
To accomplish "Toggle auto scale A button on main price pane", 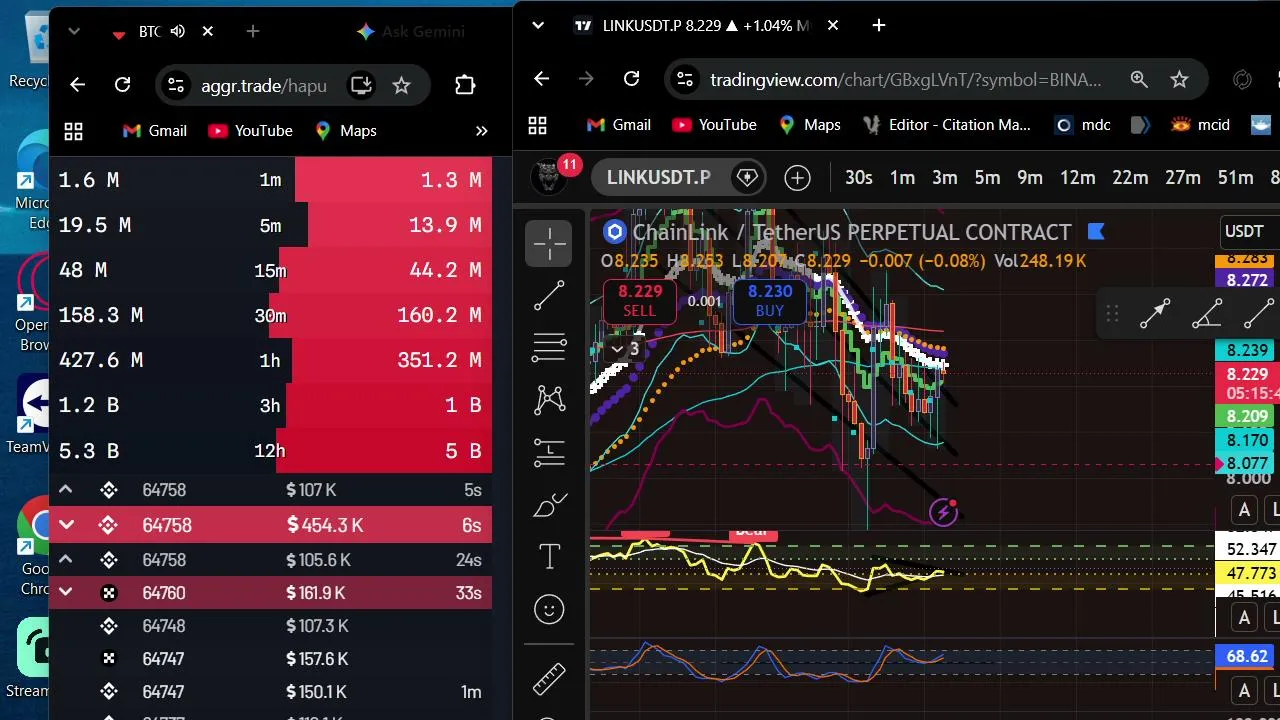I will point(1244,510).
